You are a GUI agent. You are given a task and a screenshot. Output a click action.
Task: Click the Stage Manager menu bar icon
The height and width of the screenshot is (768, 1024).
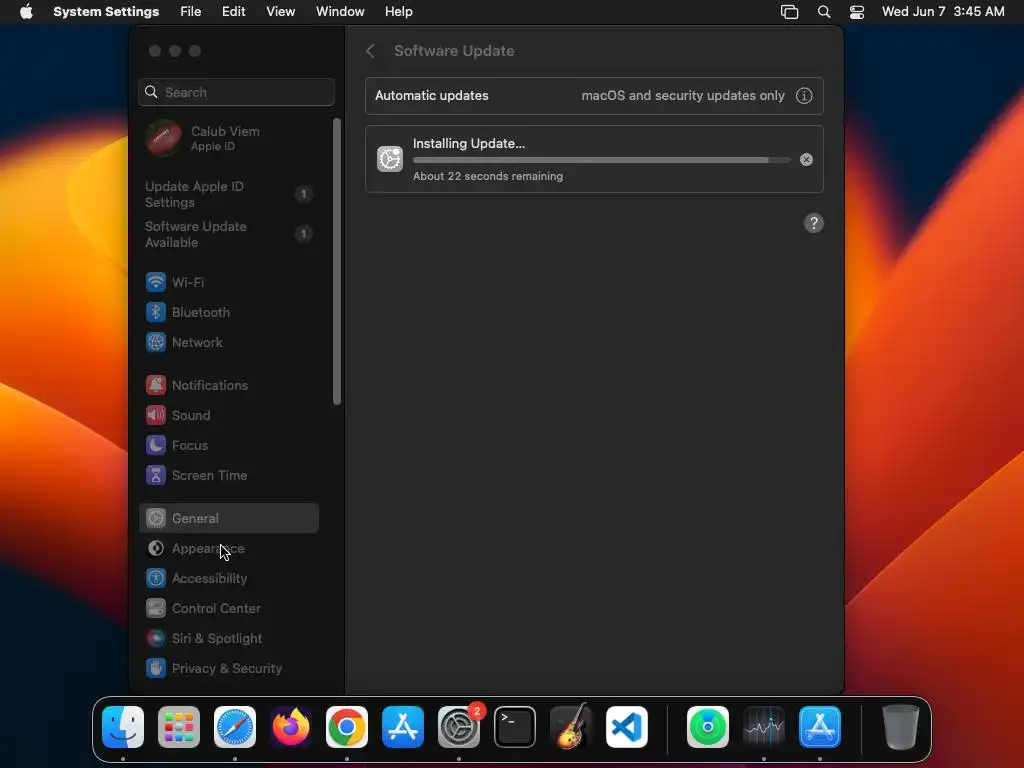(790, 12)
